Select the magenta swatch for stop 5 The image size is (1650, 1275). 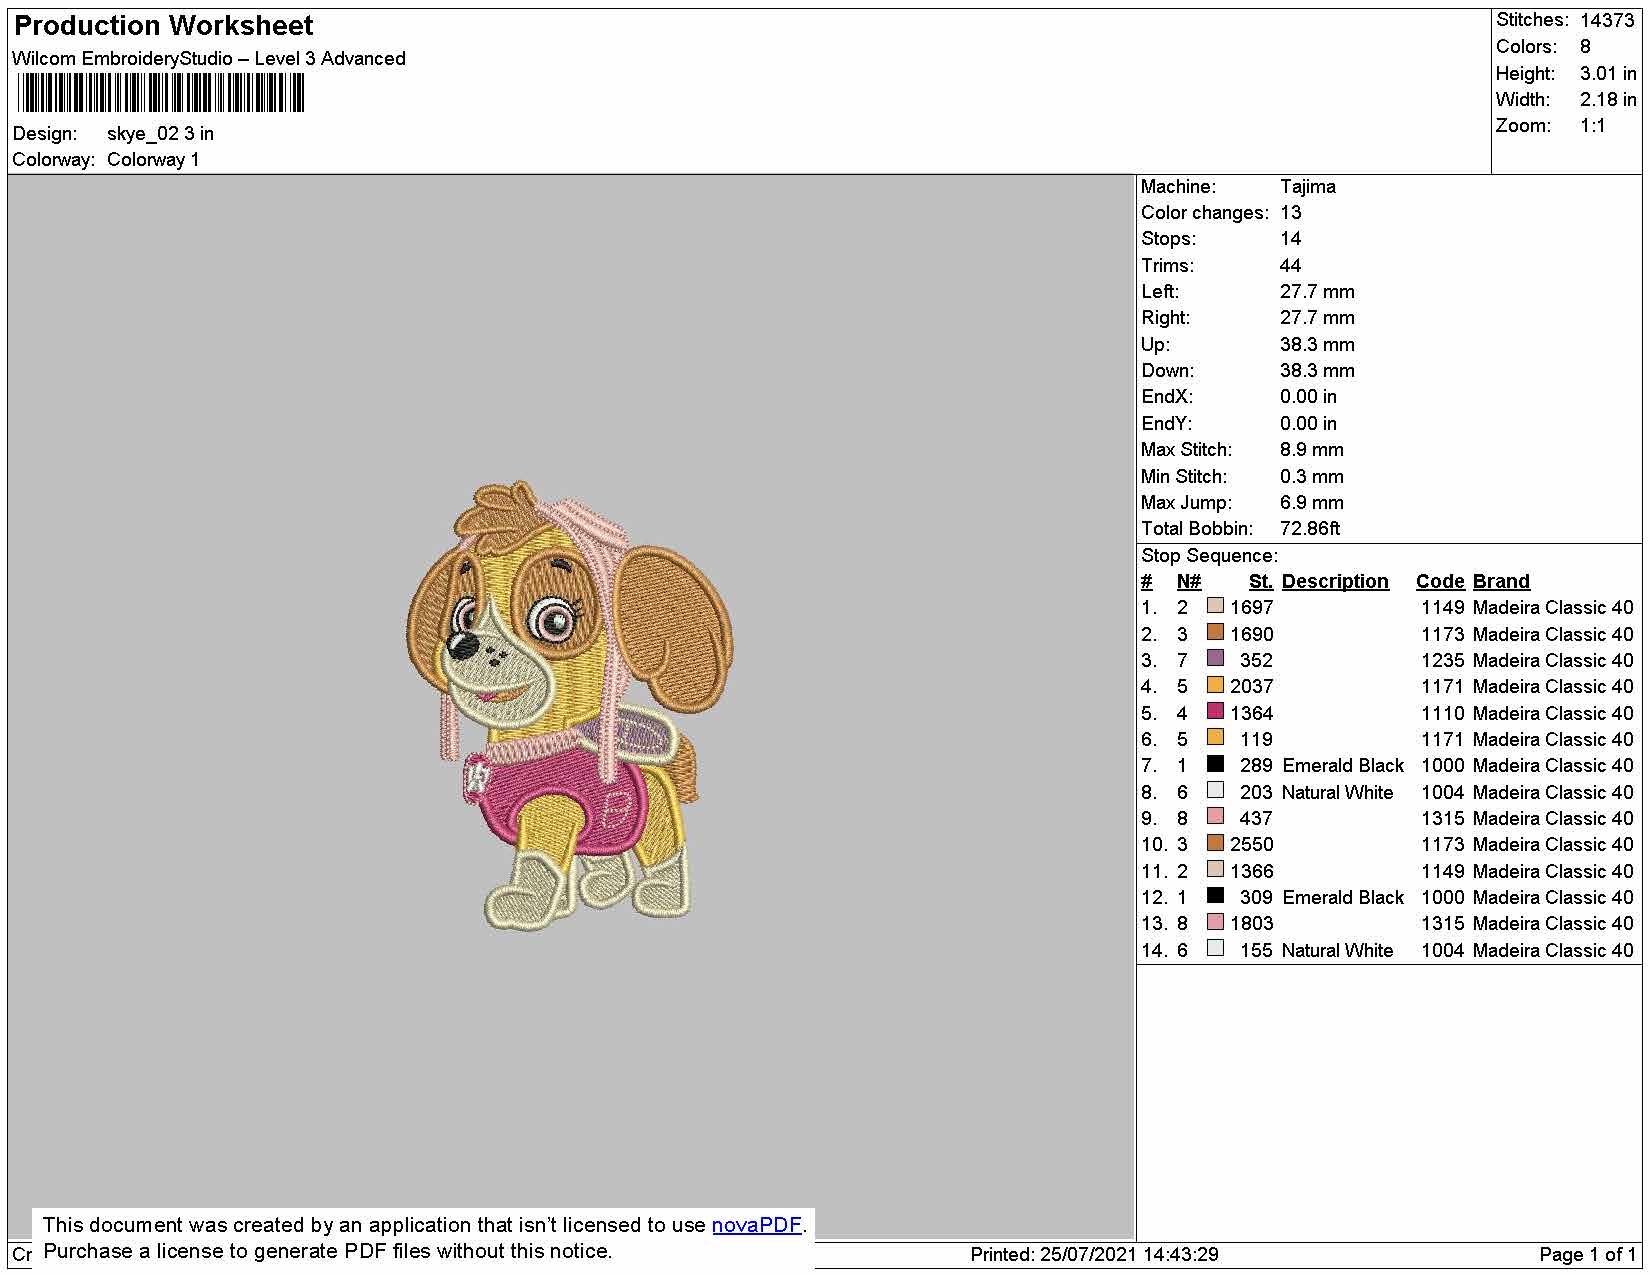click(x=1215, y=711)
